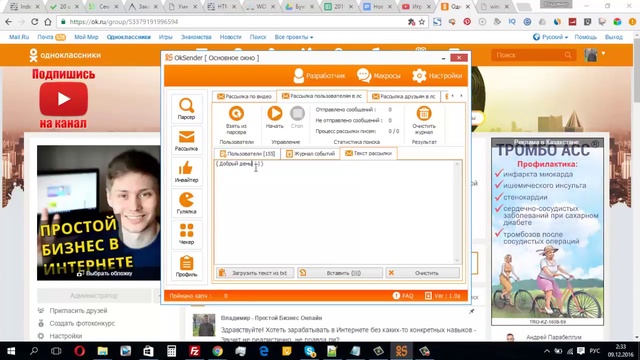
Task: Open the Профиль clipboard section
Action: 187,266
